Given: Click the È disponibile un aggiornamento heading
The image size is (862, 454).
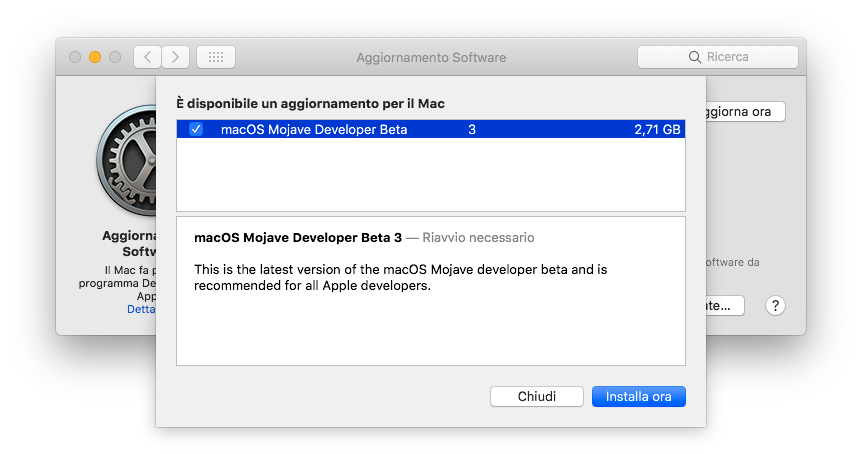Looking at the screenshot, I should pos(310,103).
